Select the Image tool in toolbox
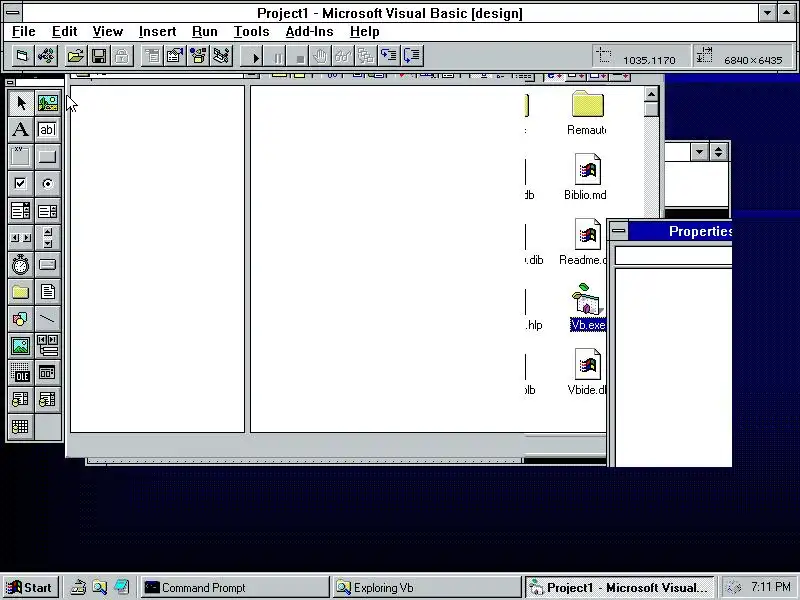Image resolution: width=800 pixels, height=600 pixels. [21, 346]
